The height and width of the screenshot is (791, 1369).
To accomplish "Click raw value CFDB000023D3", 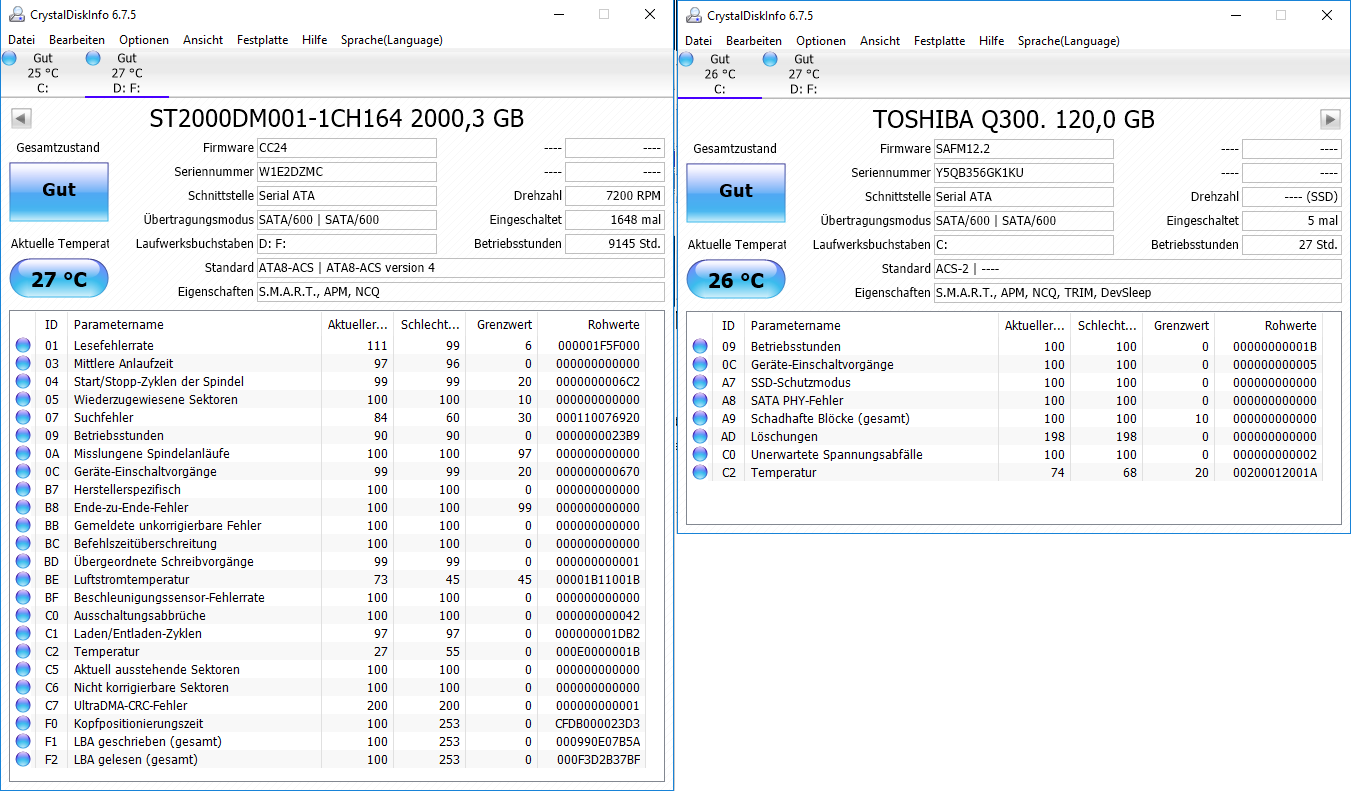I will [596, 724].
